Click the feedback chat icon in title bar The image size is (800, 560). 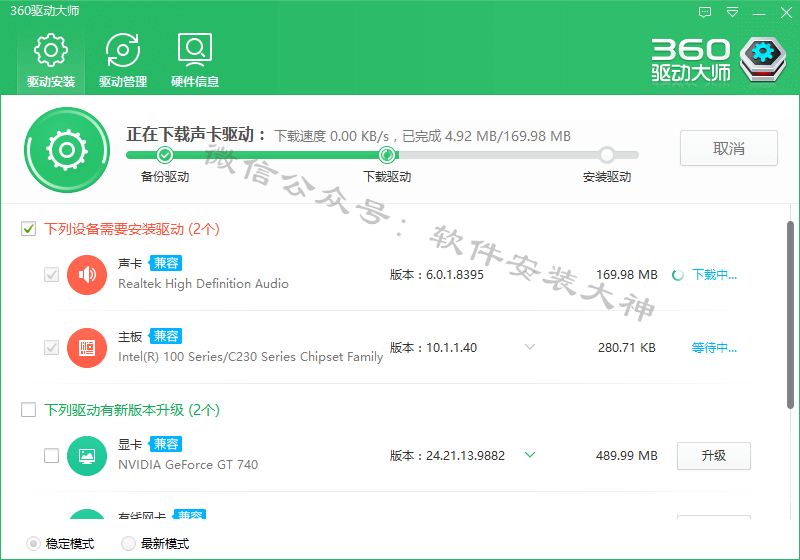(x=705, y=12)
